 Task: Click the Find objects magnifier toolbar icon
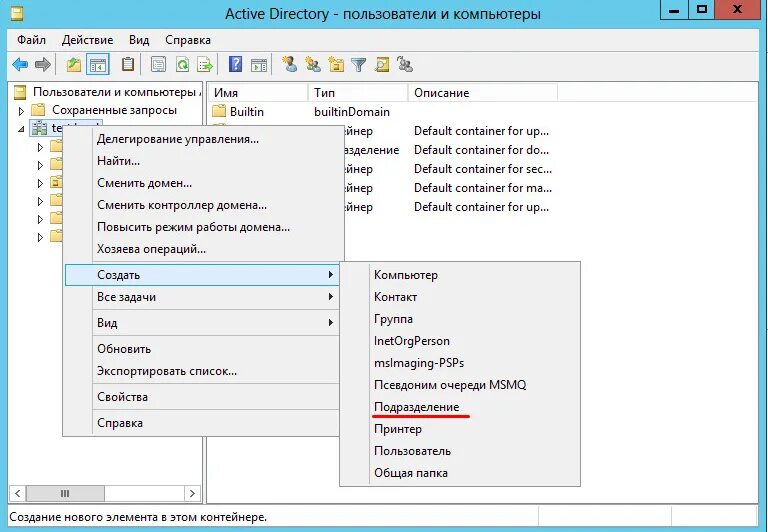[x=382, y=64]
